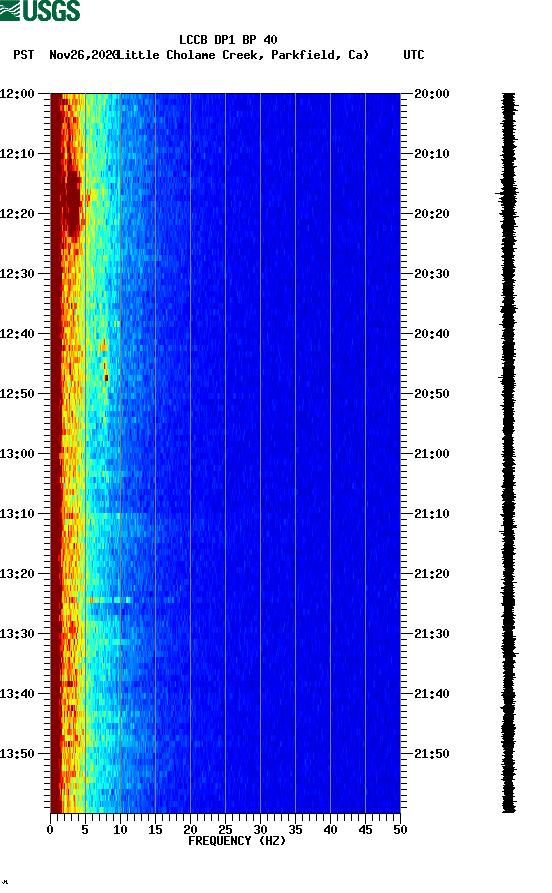Click the 13:00 PST time label
552x893 pixels.
17,454
